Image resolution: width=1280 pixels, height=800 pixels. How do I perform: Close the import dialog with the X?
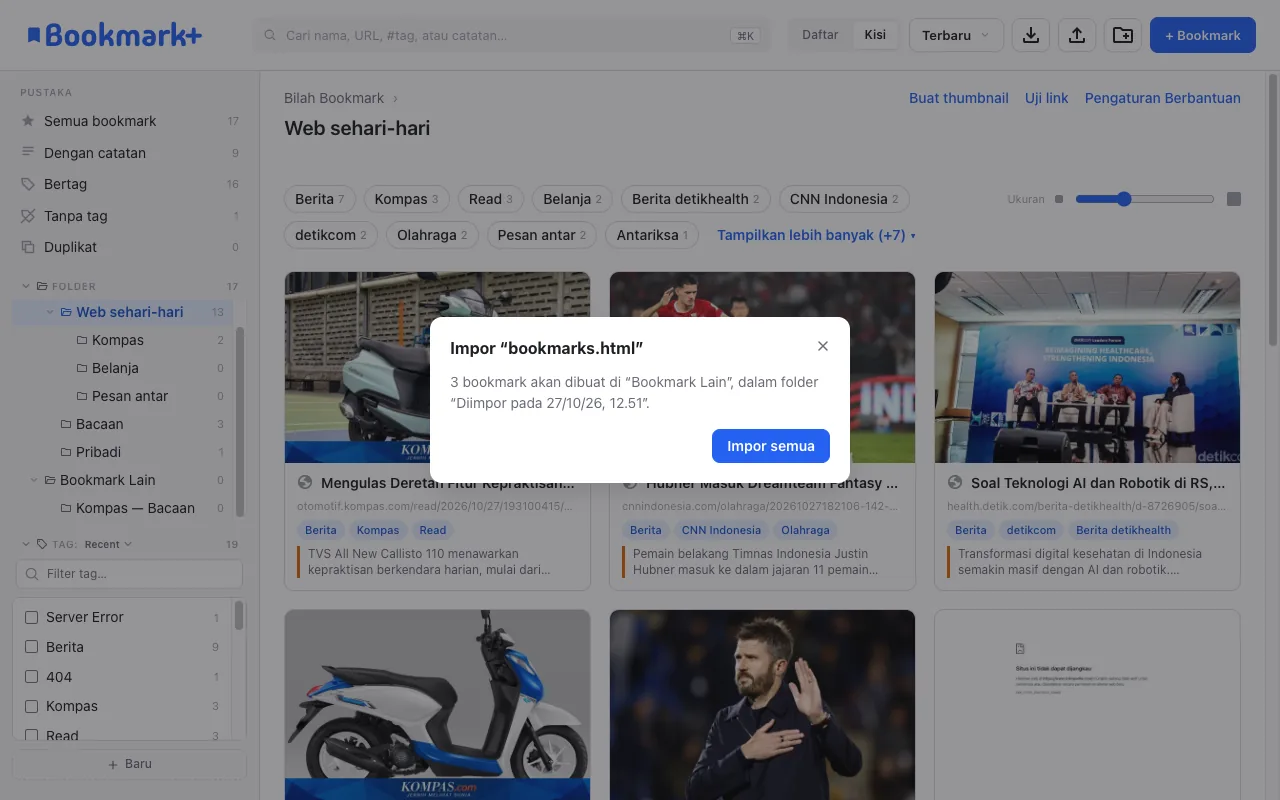[823, 346]
